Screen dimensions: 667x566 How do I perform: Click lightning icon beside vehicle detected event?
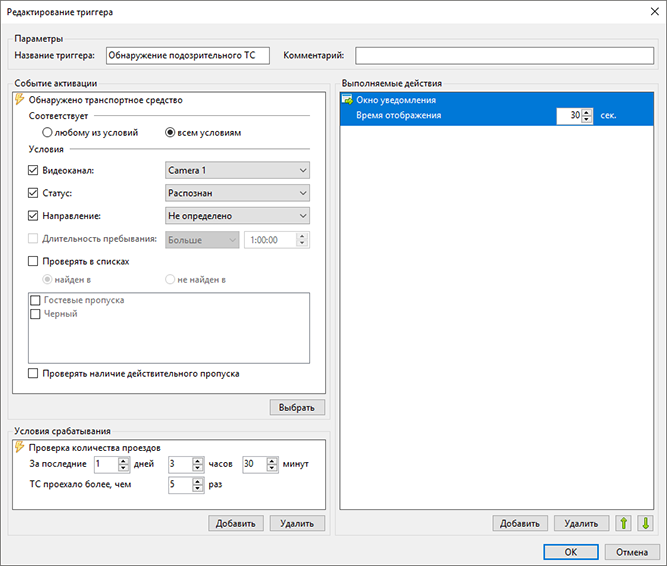[x=20, y=100]
